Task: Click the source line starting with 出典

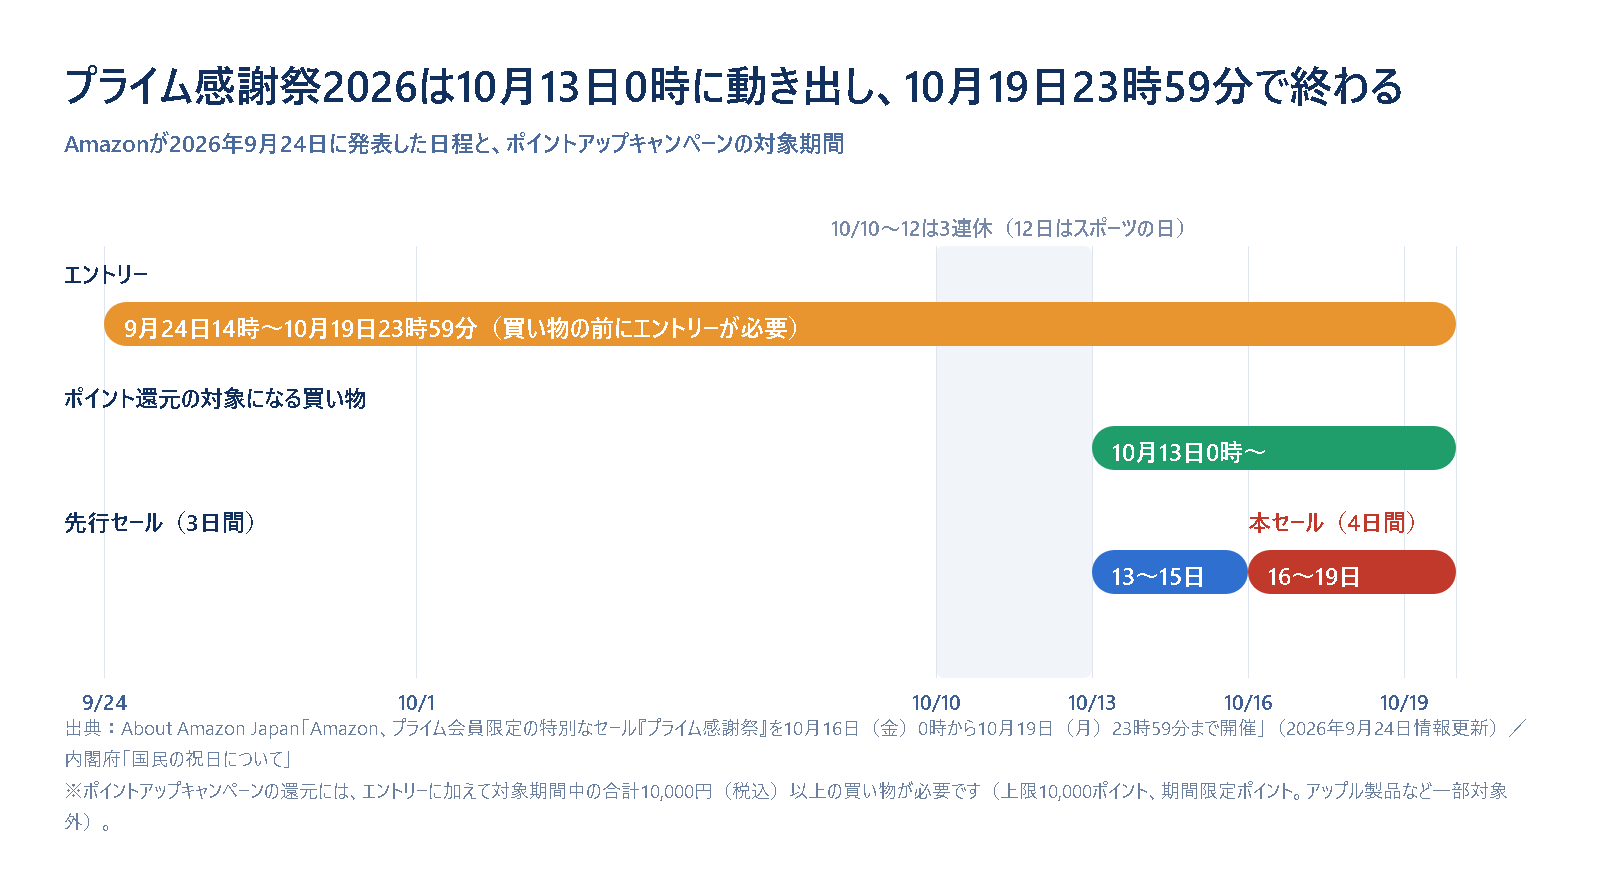Action: click(x=797, y=728)
